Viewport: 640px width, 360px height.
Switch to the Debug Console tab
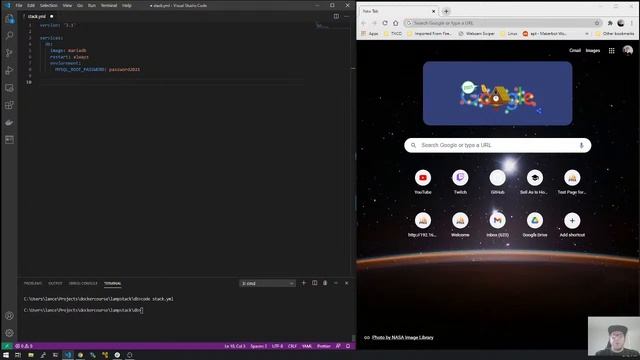83,283
